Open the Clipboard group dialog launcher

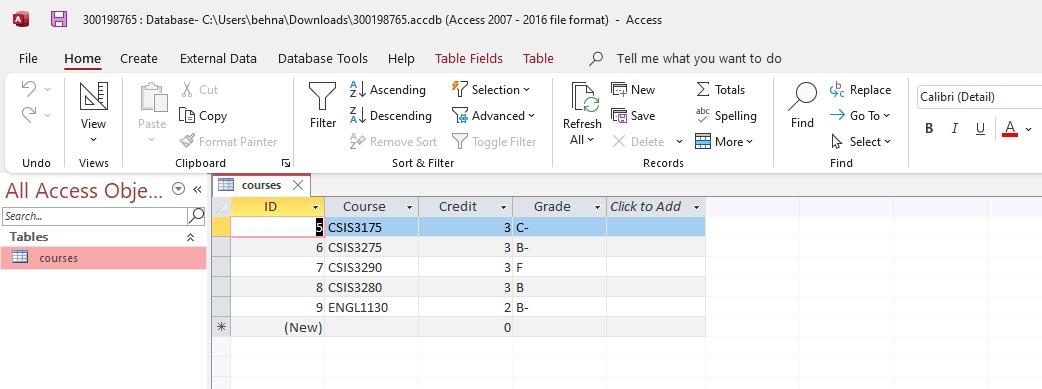286,163
